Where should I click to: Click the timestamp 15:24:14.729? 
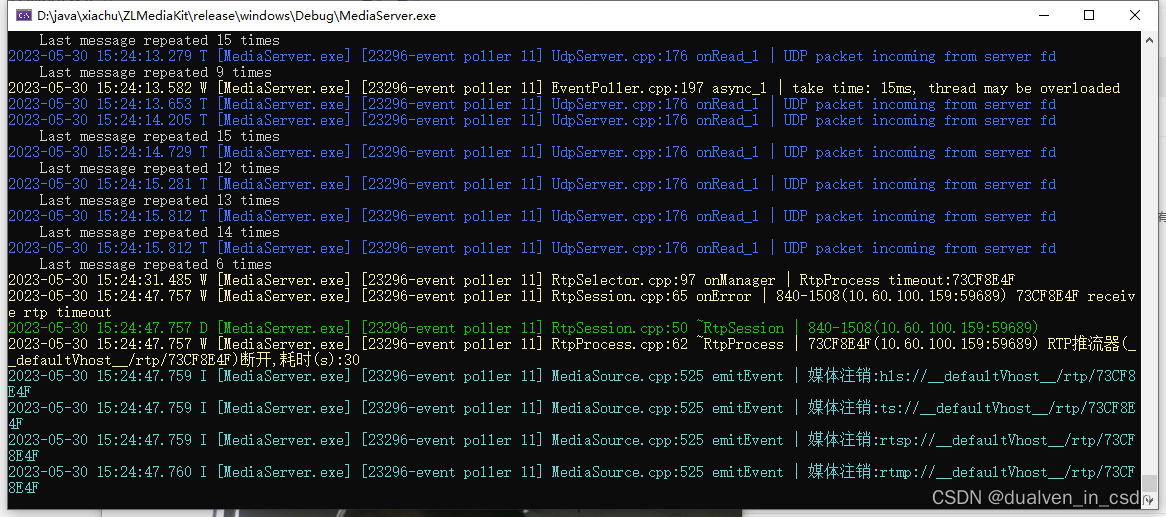pyautogui.click(x=143, y=152)
